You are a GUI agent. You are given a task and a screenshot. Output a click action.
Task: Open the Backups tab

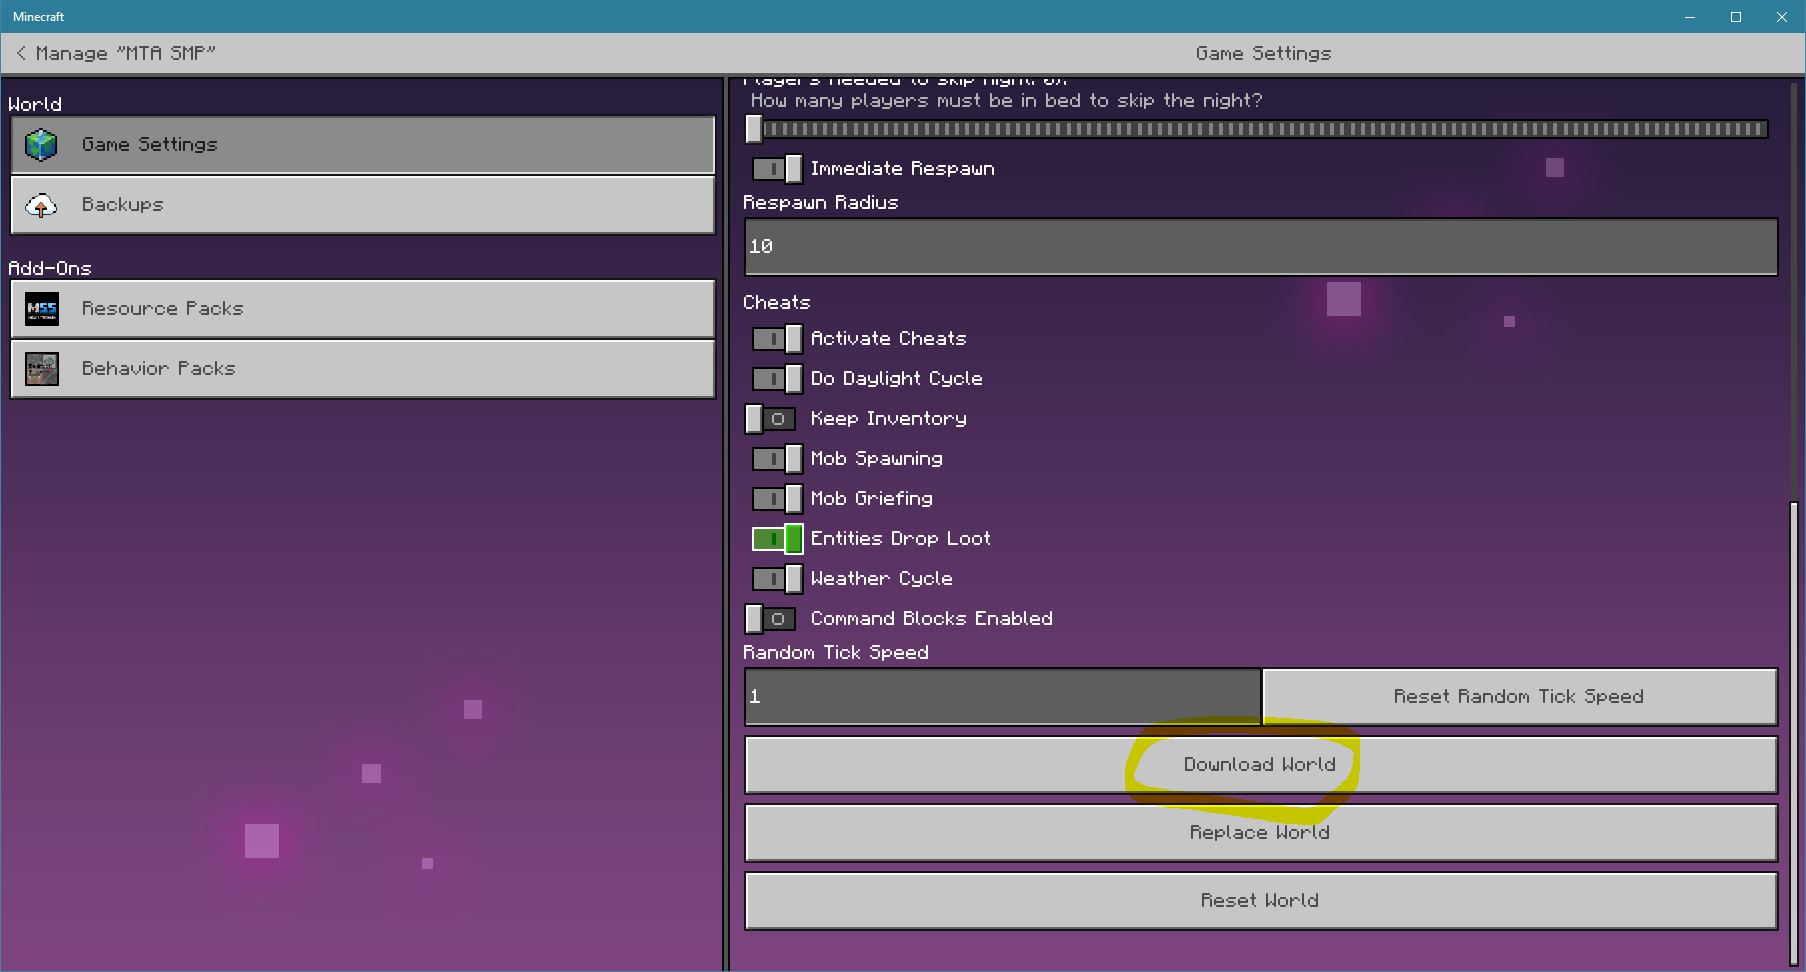(363, 205)
